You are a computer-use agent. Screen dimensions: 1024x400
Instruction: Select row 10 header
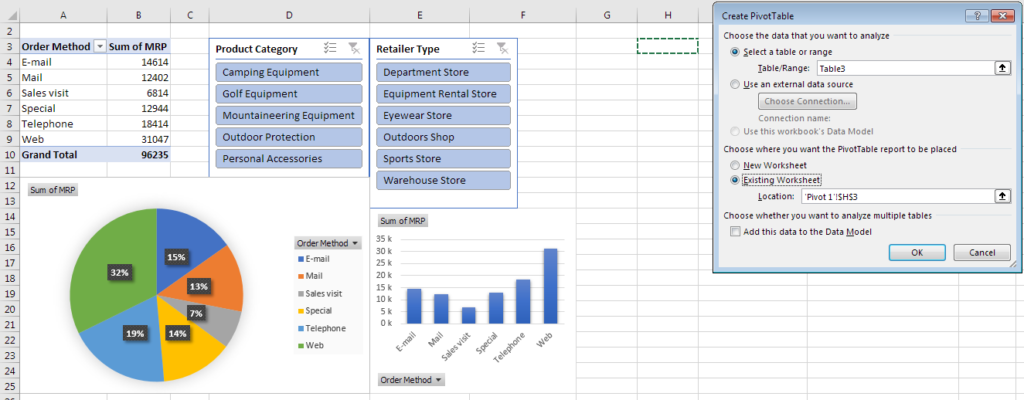9,155
